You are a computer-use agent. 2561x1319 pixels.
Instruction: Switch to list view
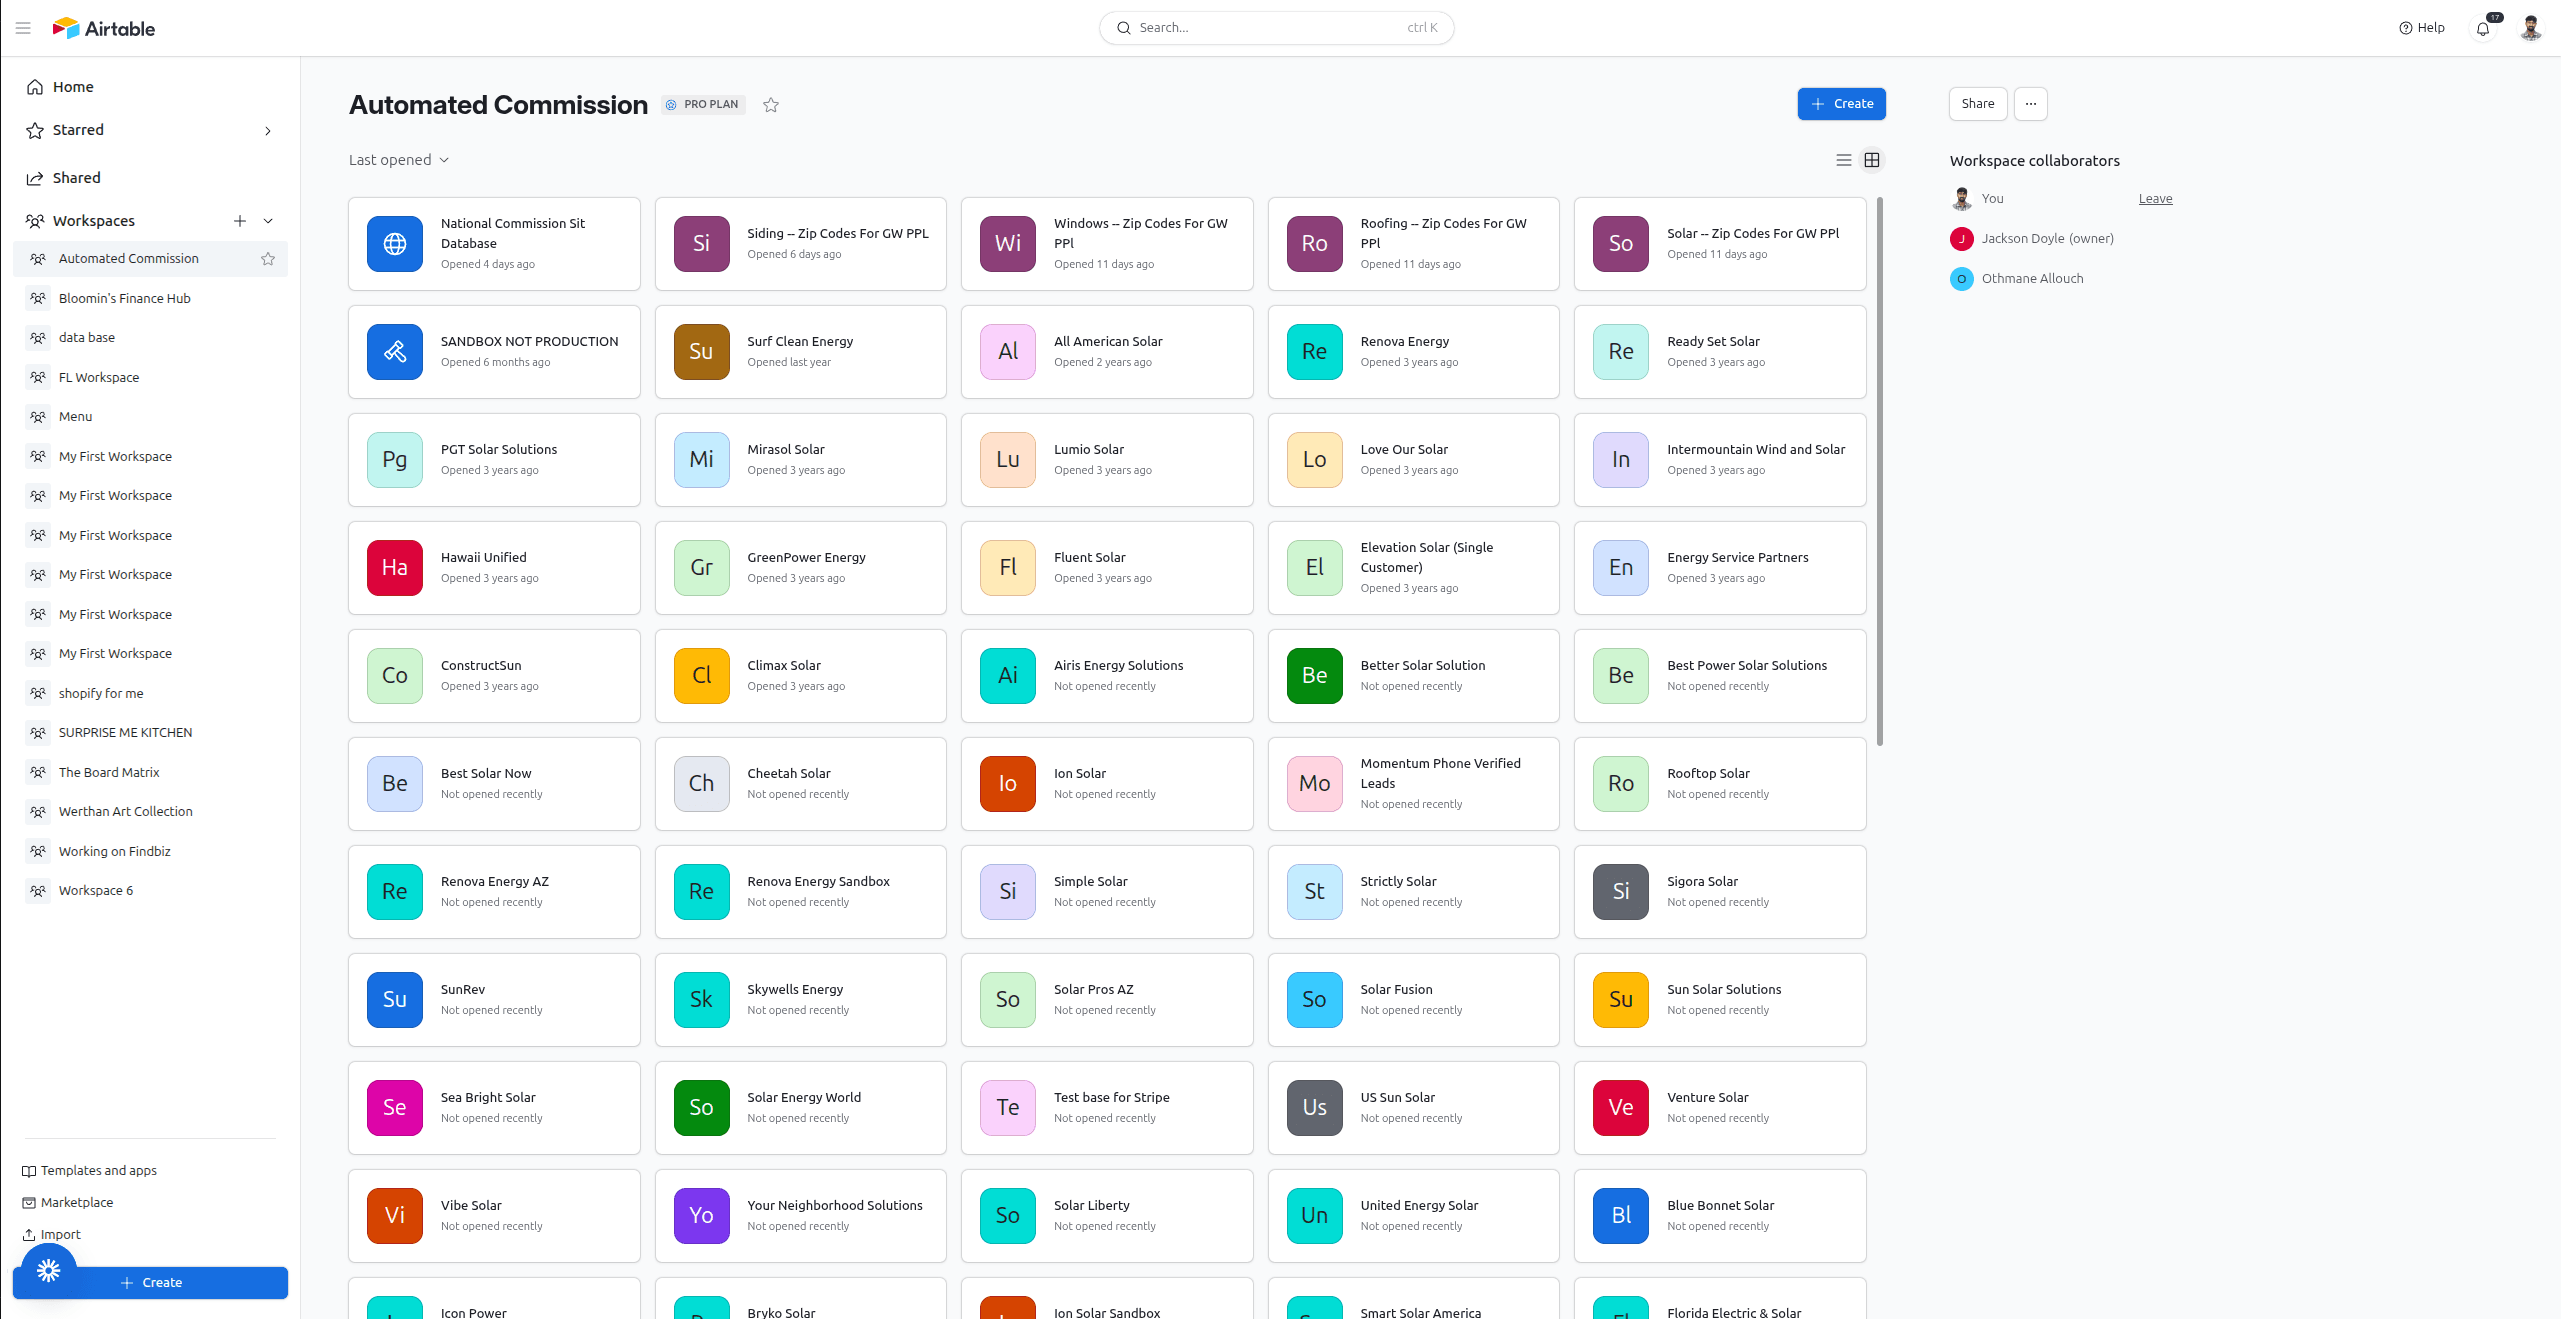(x=1844, y=160)
